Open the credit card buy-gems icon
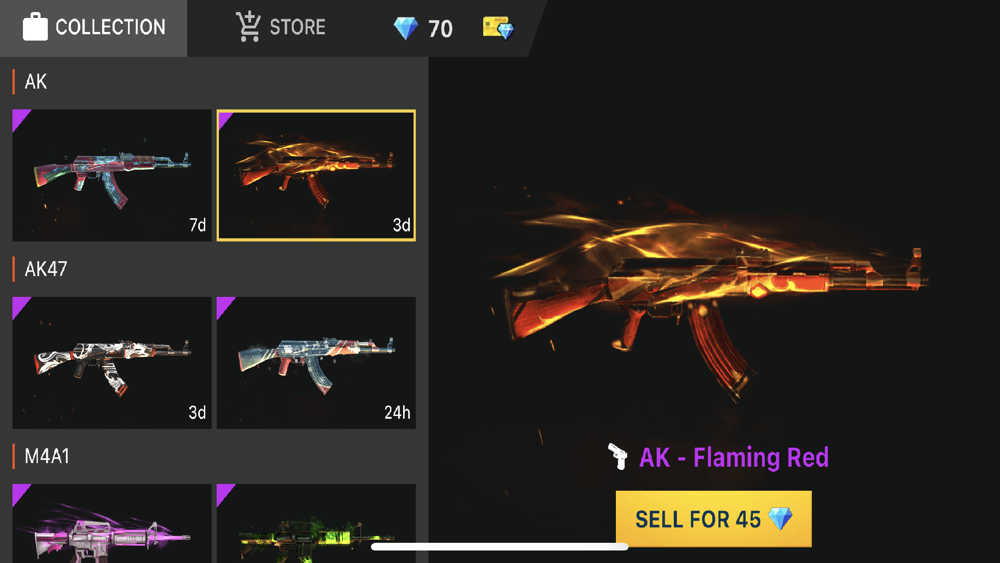The width and height of the screenshot is (1000, 563). (498, 28)
